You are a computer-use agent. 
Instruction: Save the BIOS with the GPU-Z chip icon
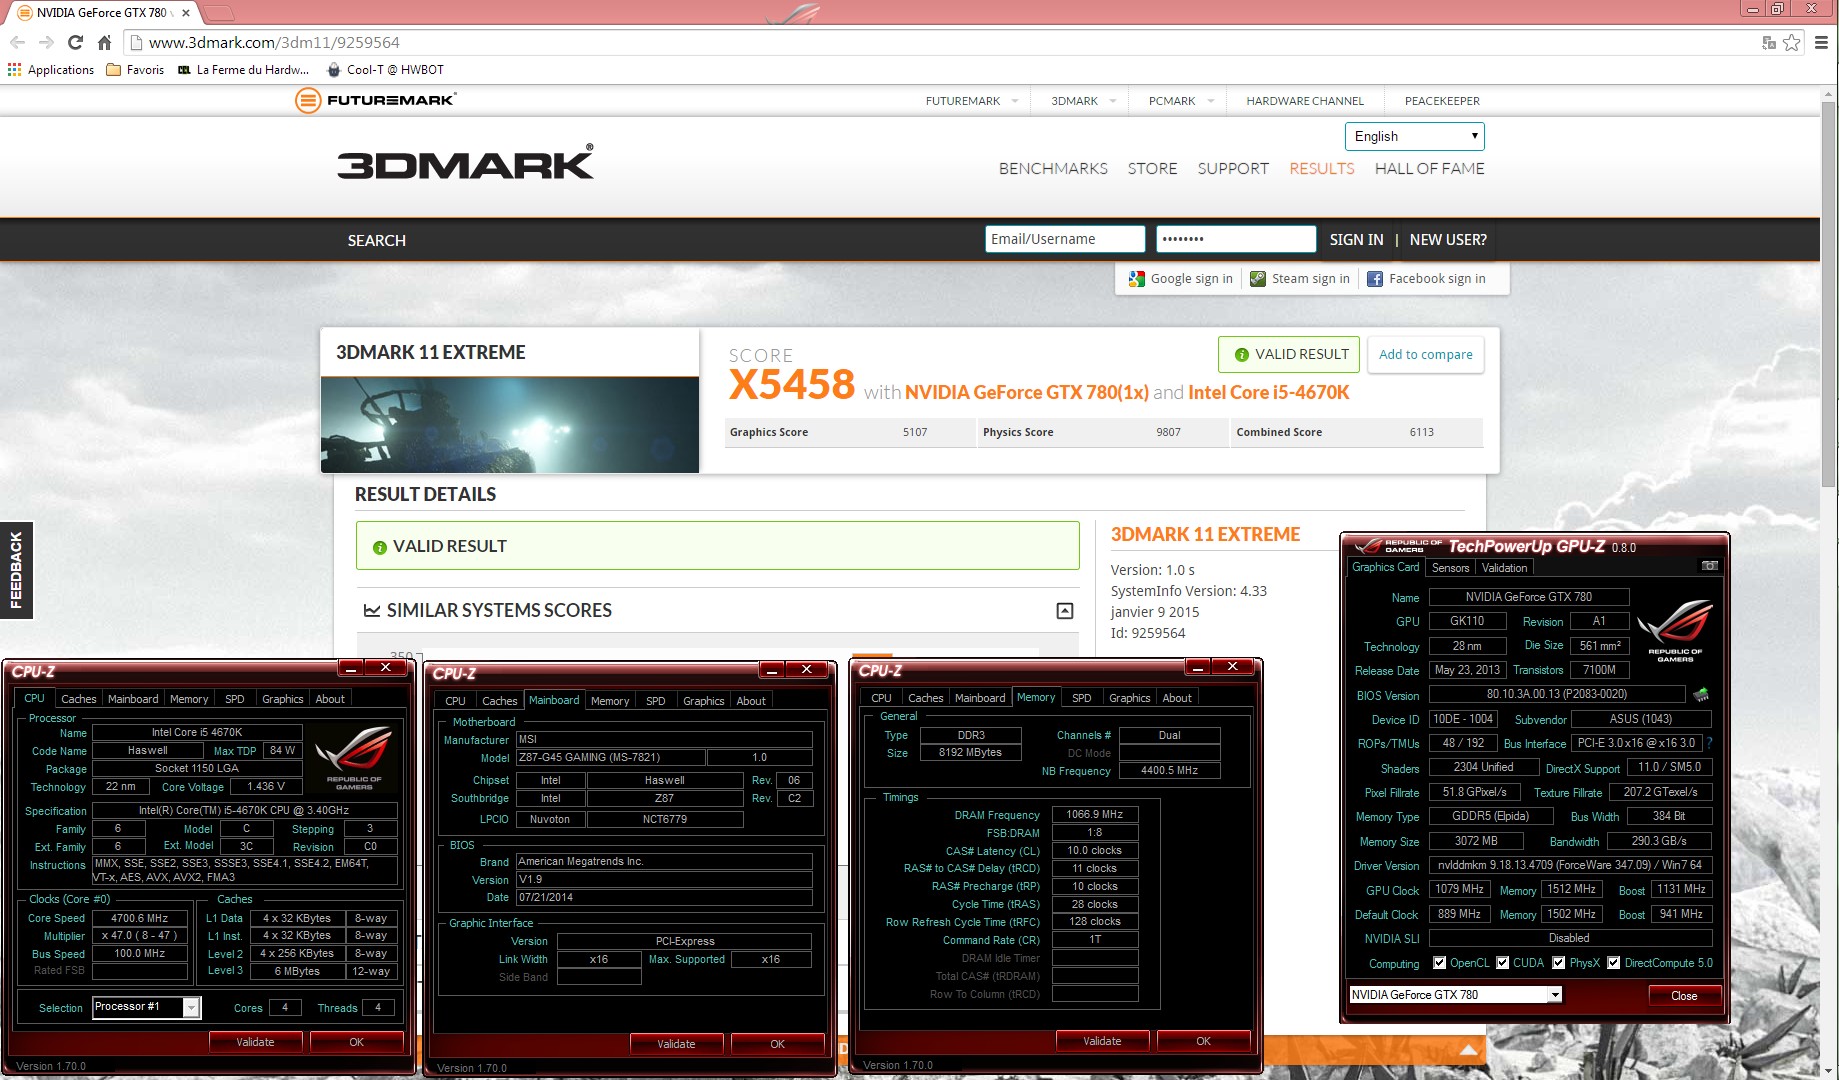coord(1701,694)
